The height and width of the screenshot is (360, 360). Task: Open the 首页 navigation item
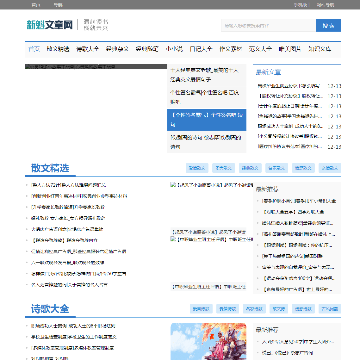pyautogui.click(x=34, y=49)
